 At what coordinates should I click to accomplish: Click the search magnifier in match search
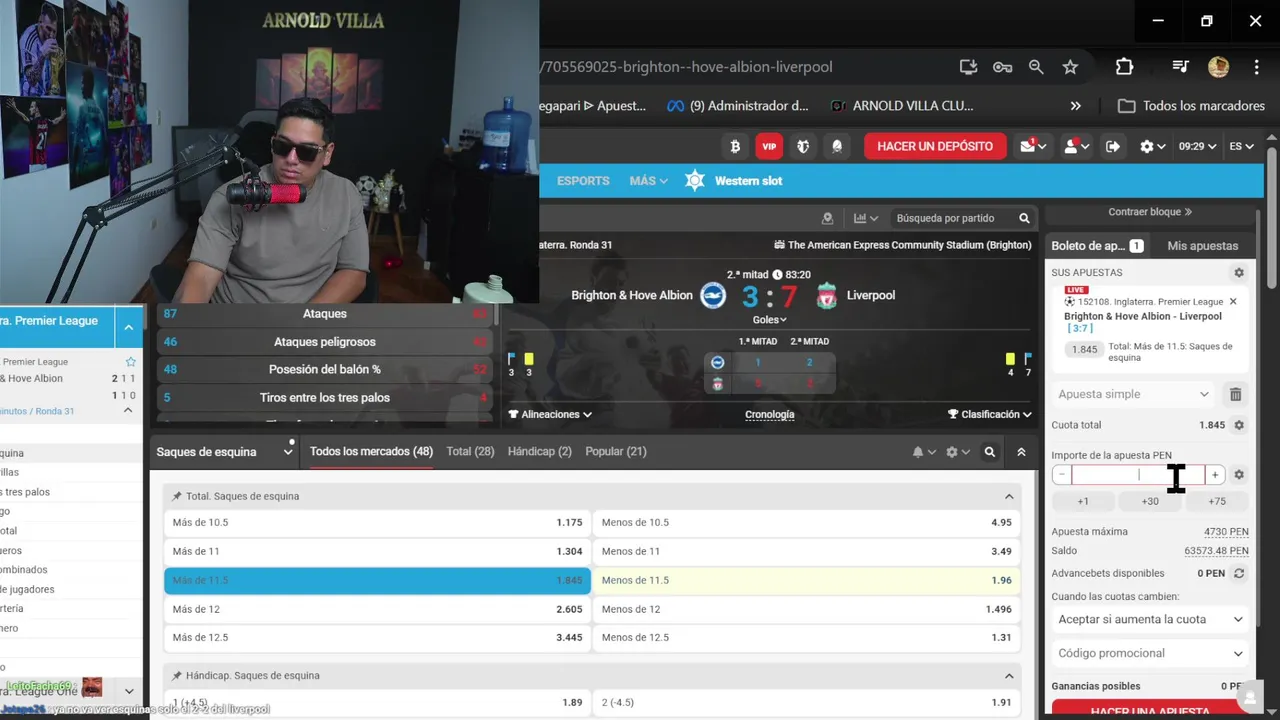(x=1024, y=218)
